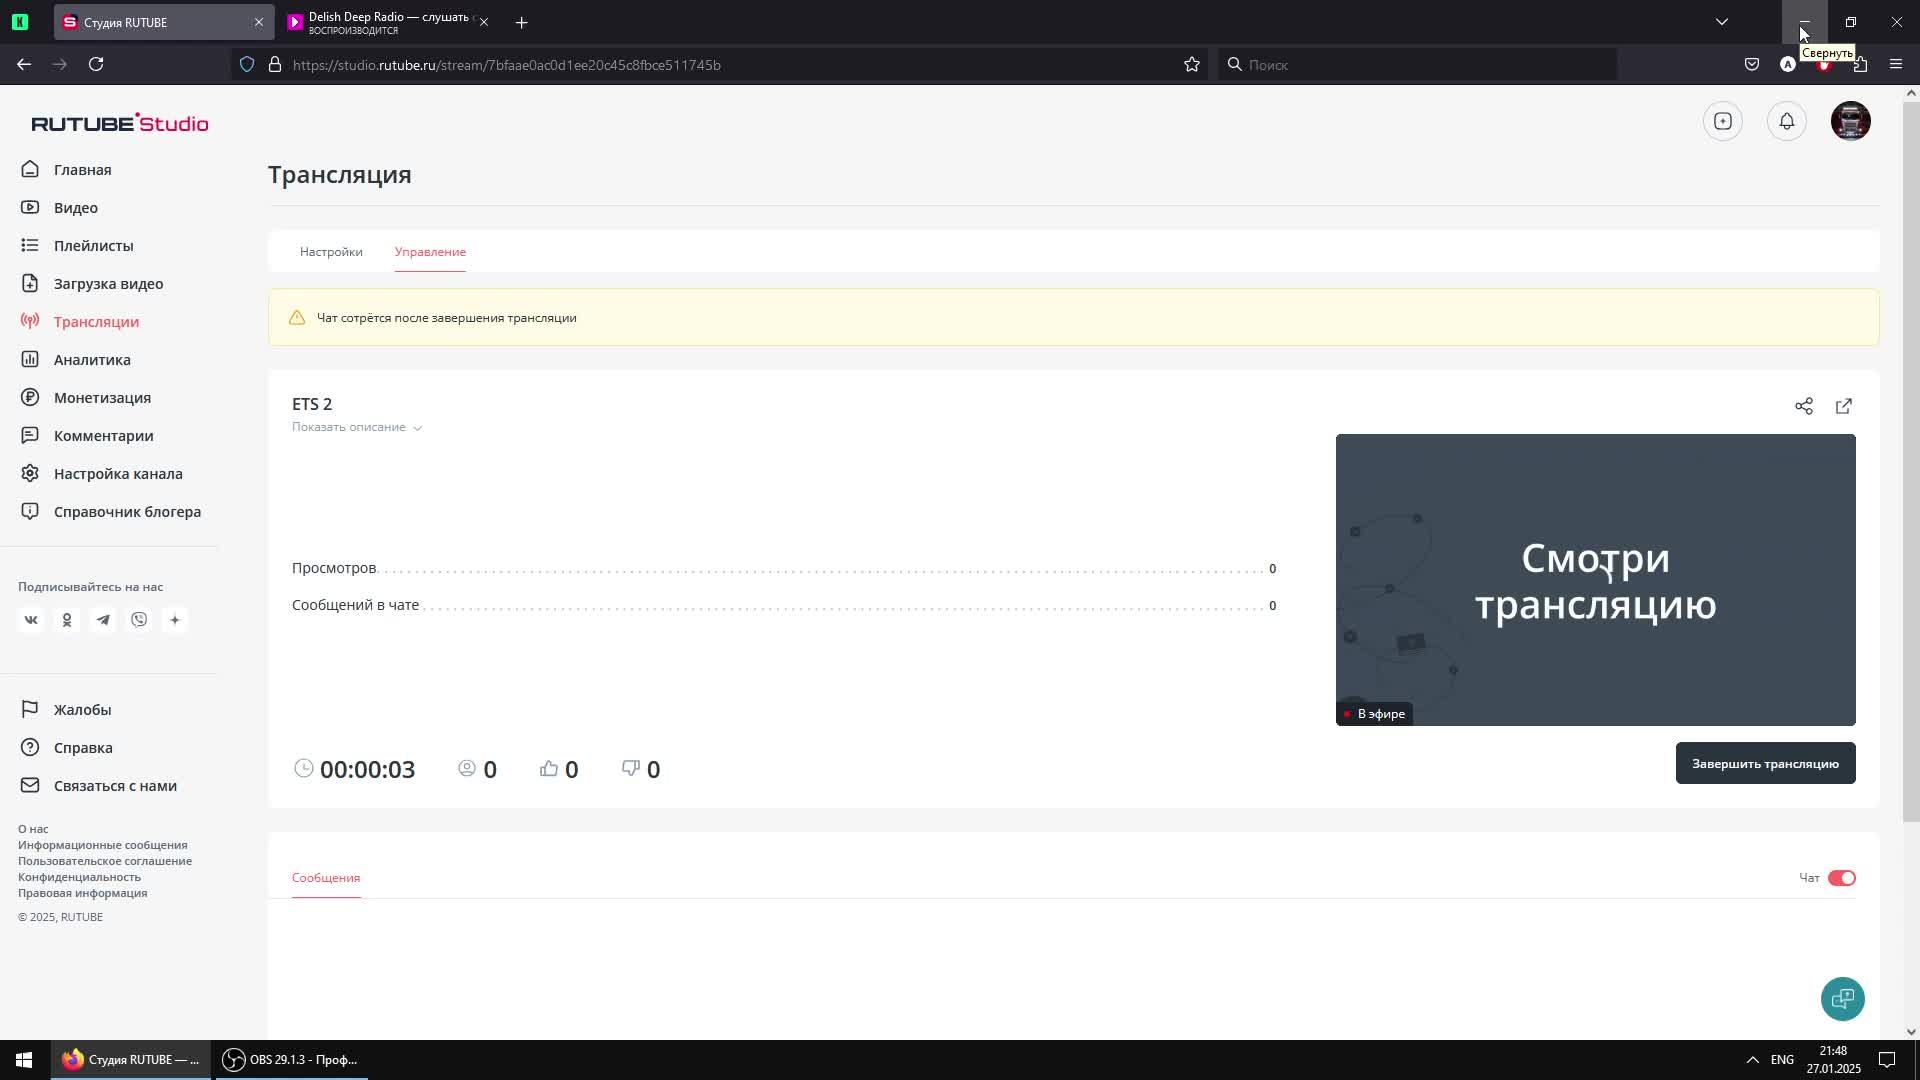Viewport: 1920px width, 1080px height.
Task: Open the Windows Start menu
Action: (x=24, y=1060)
